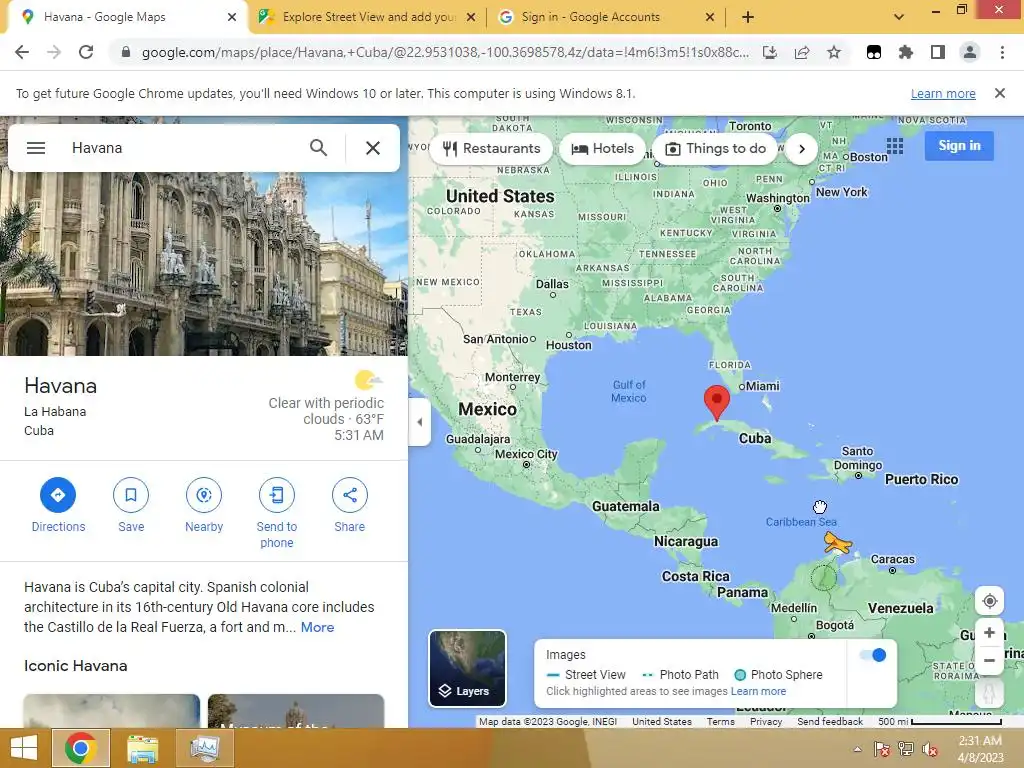Click the Terms link on map footer
Viewport: 1024px width, 768px height.
(720, 722)
